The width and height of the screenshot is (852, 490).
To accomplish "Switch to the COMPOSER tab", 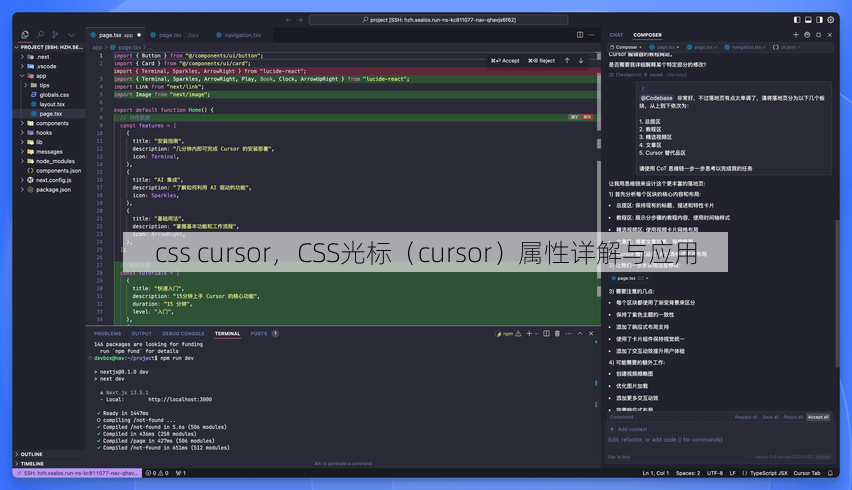I will pyautogui.click(x=647, y=35).
